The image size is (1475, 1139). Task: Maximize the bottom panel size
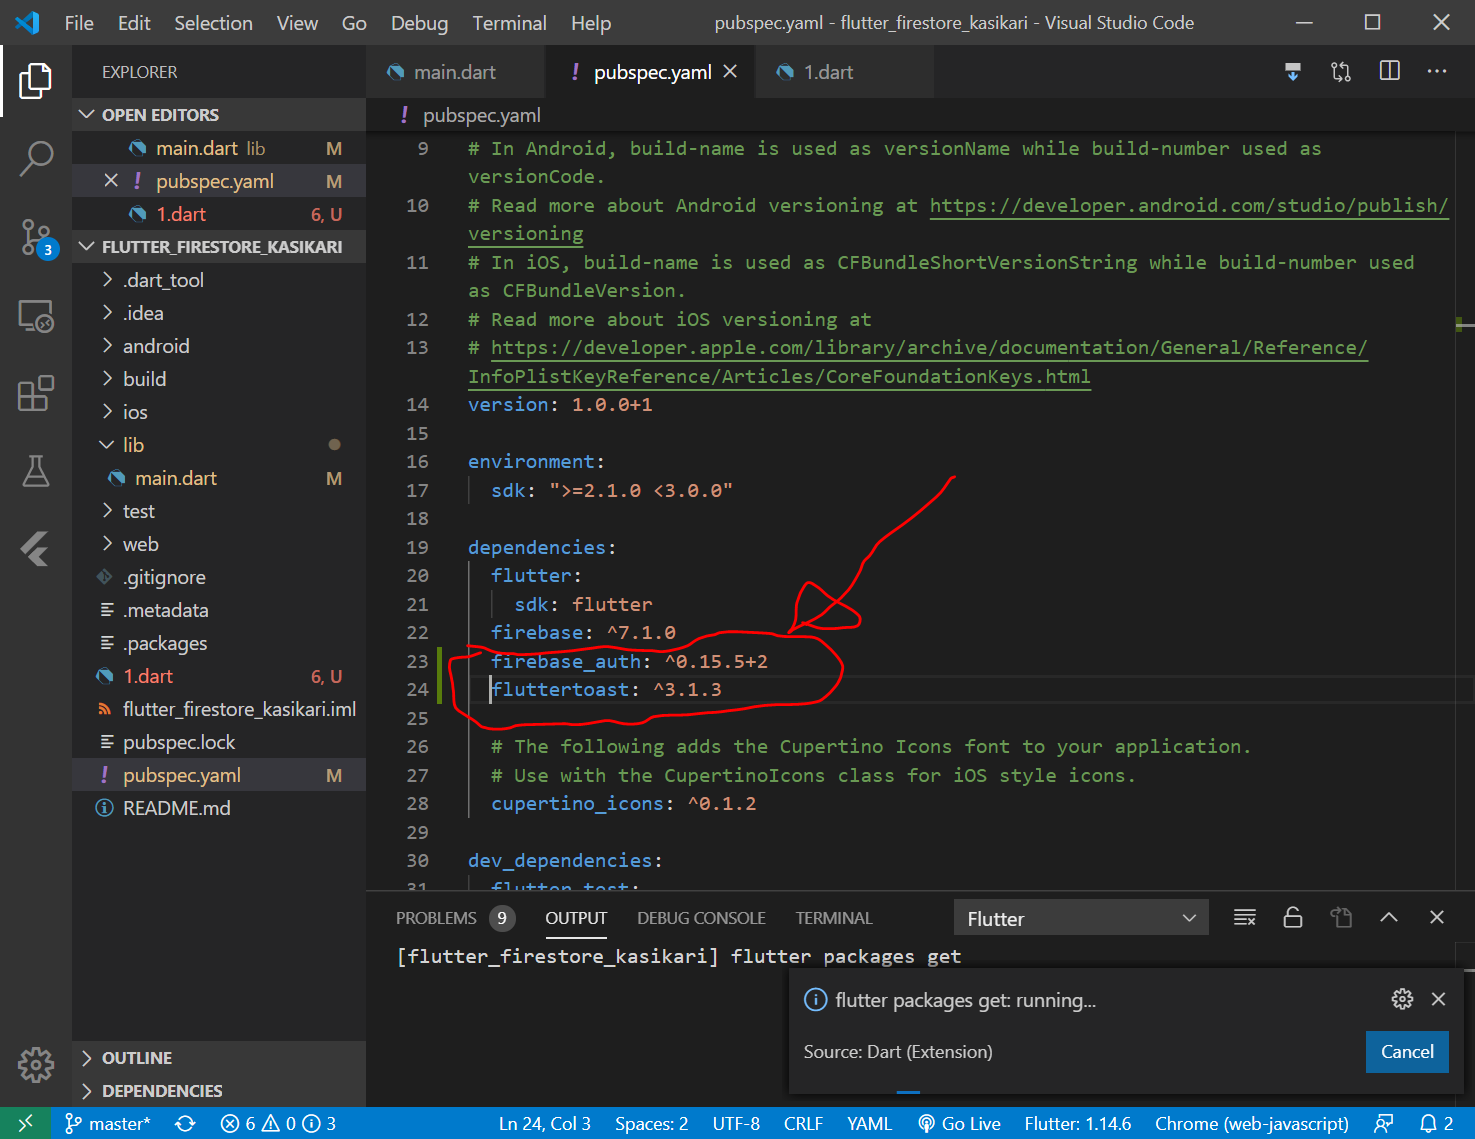(x=1389, y=917)
